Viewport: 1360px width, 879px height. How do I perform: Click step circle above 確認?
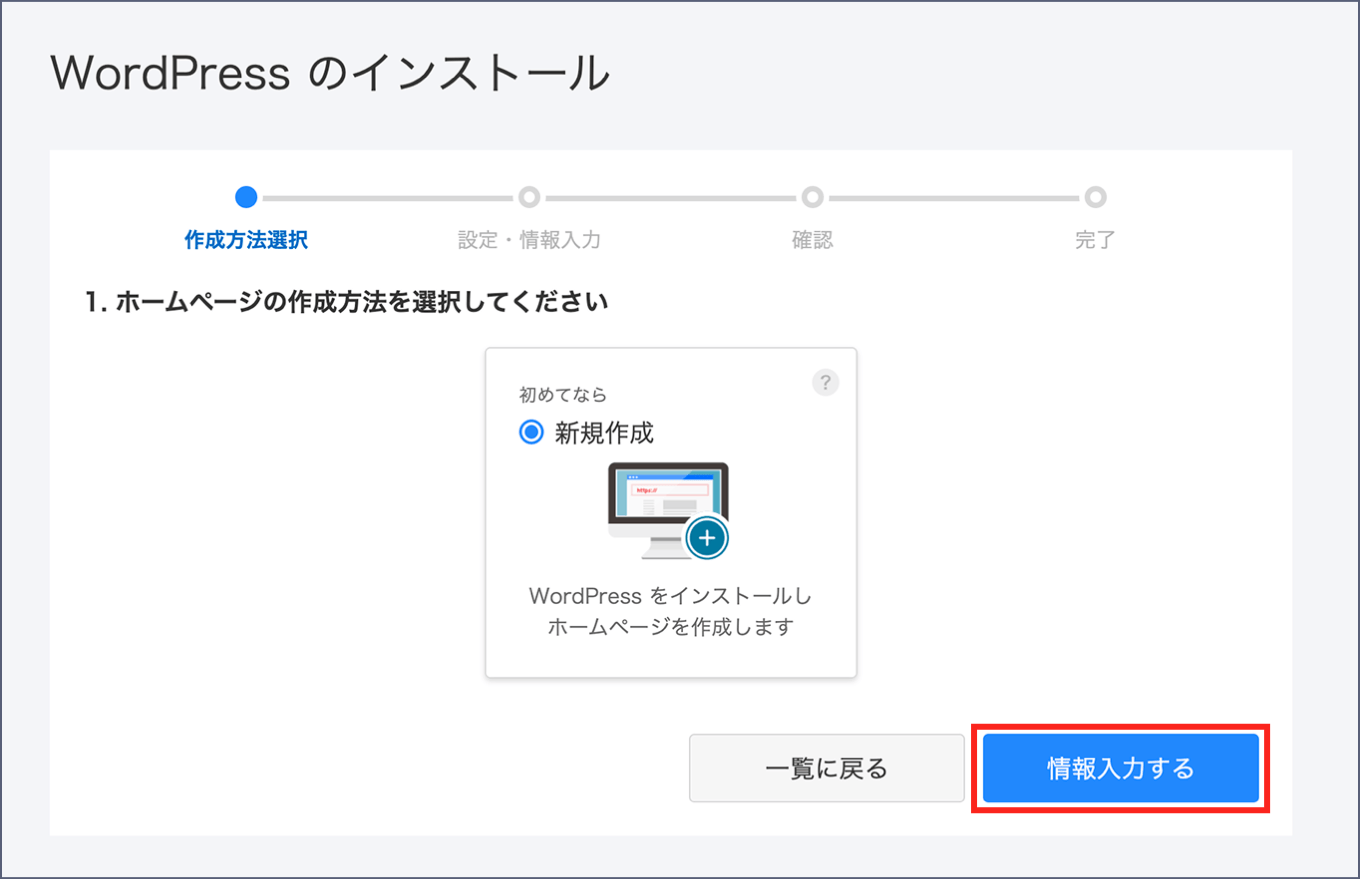(812, 197)
